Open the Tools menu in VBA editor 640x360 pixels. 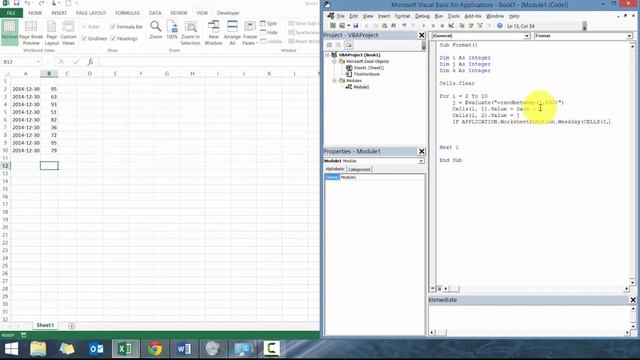coord(453,16)
